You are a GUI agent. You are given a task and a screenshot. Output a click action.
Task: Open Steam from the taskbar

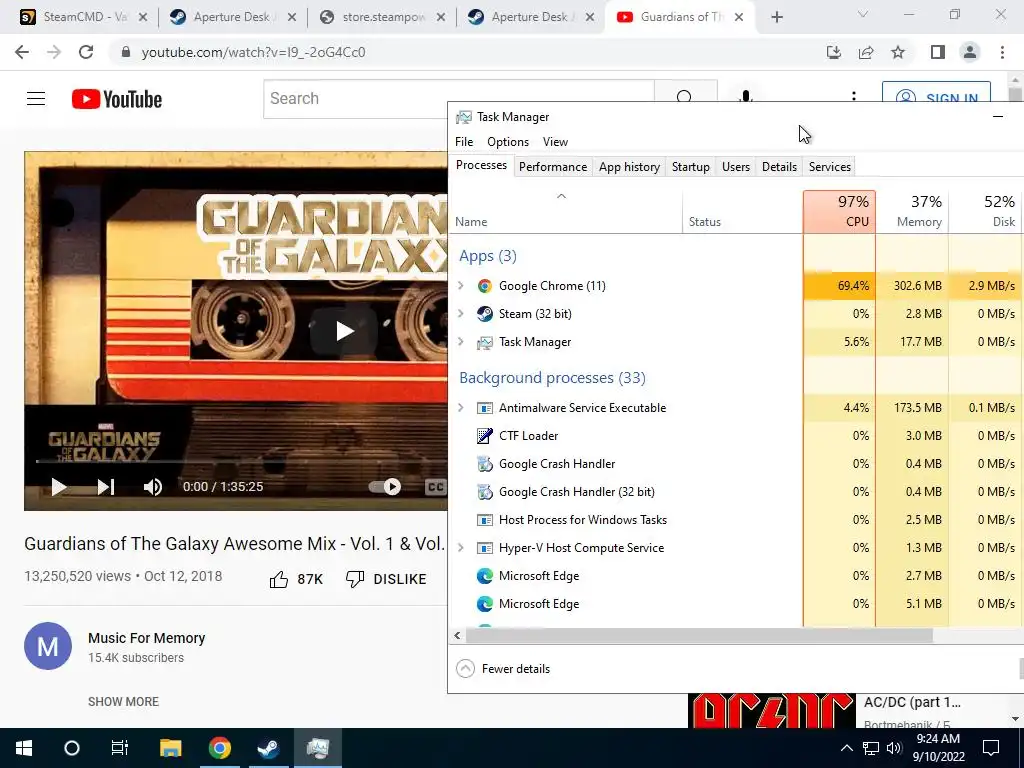(x=268, y=748)
